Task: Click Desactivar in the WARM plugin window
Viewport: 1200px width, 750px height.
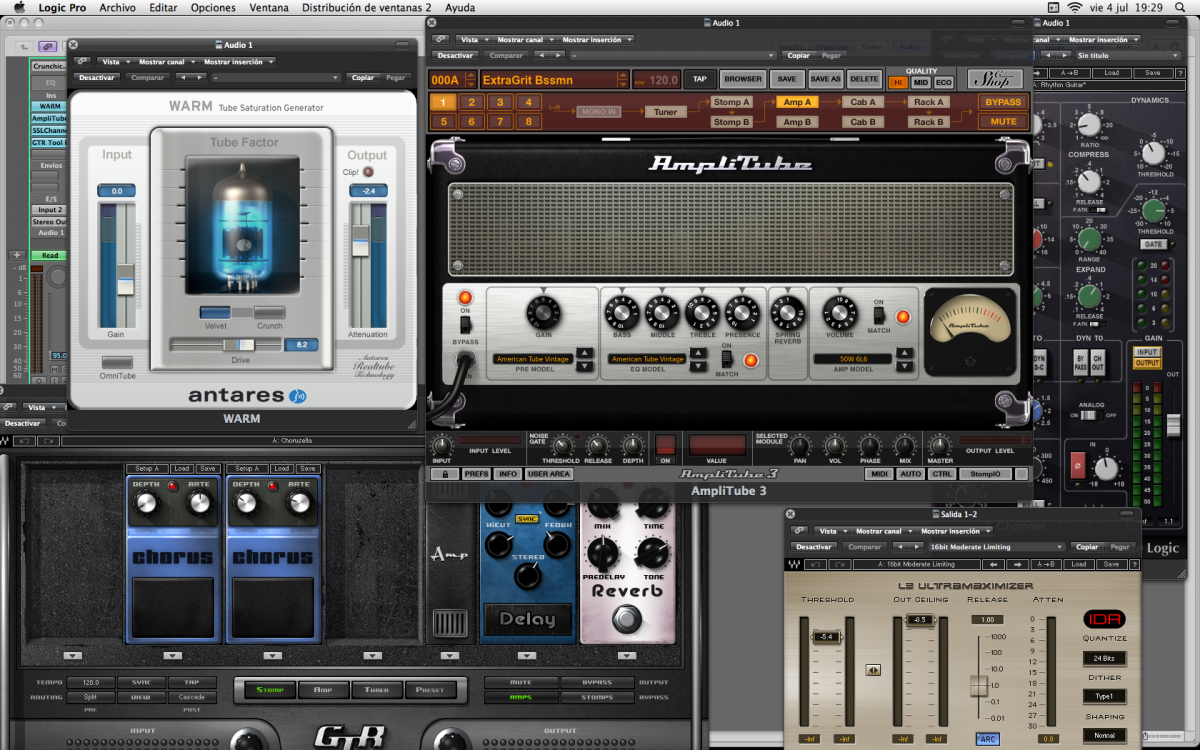Action: pyautogui.click(x=97, y=77)
